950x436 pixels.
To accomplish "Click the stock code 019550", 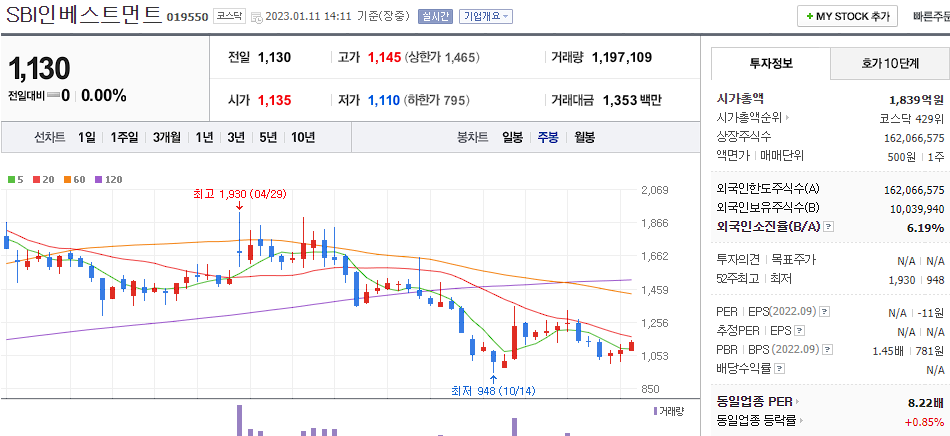I will [x=187, y=18].
